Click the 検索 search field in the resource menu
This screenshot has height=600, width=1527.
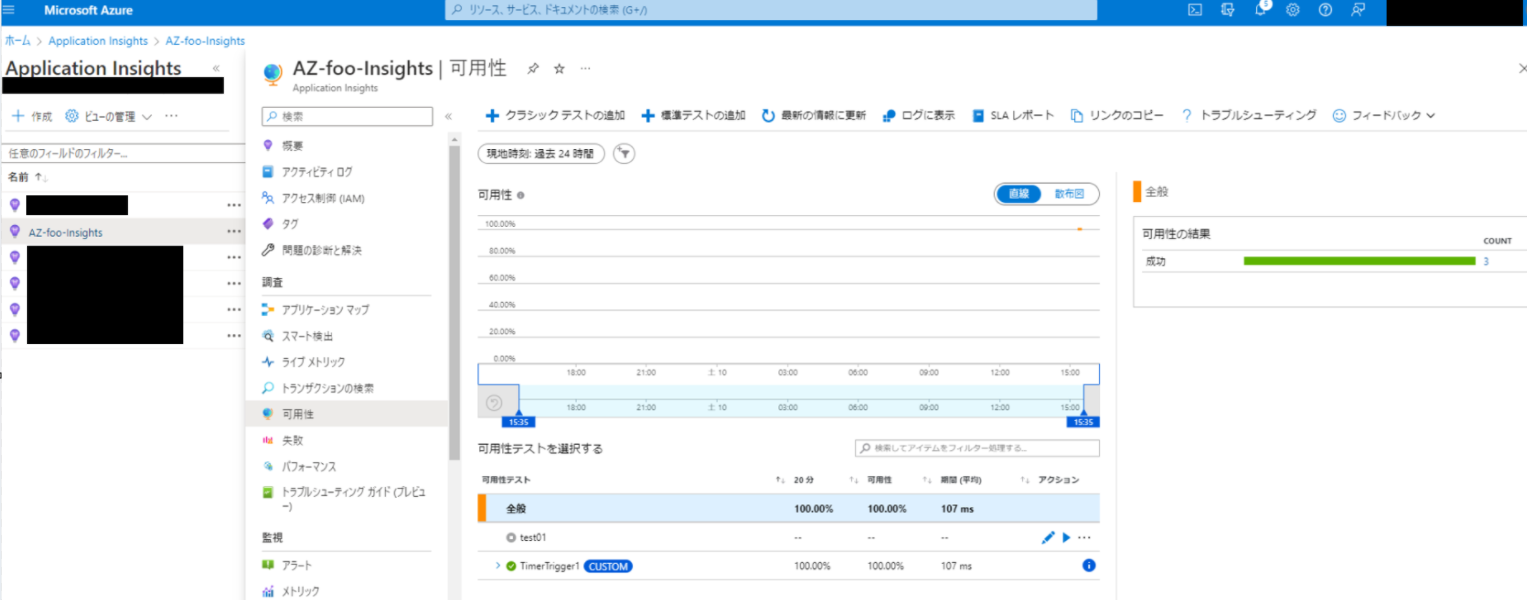[x=346, y=116]
